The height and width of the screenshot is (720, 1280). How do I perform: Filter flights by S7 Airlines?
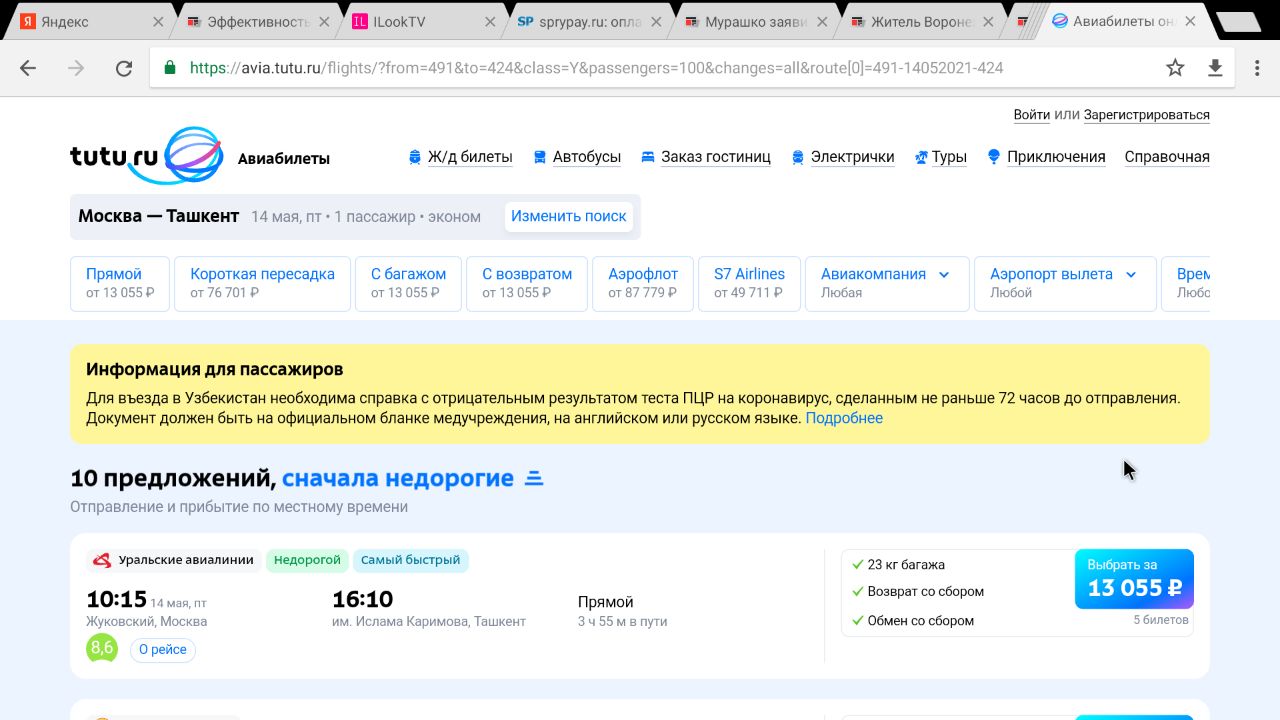(749, 283)
